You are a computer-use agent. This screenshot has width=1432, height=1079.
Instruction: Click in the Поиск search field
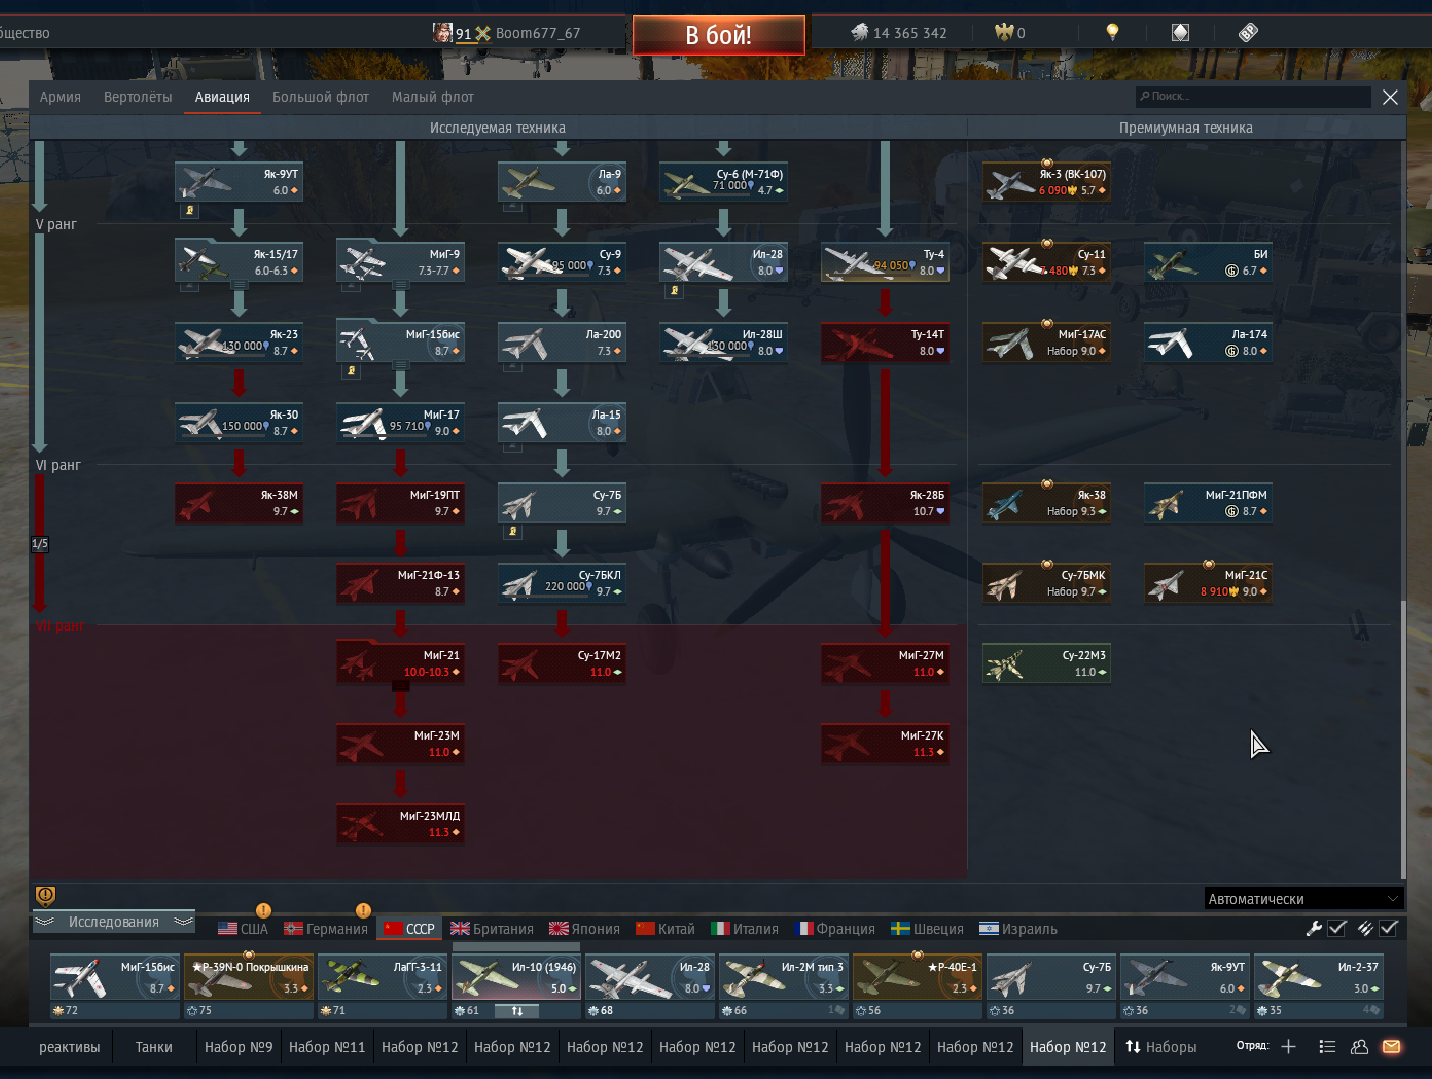(x=1254, y=96)
